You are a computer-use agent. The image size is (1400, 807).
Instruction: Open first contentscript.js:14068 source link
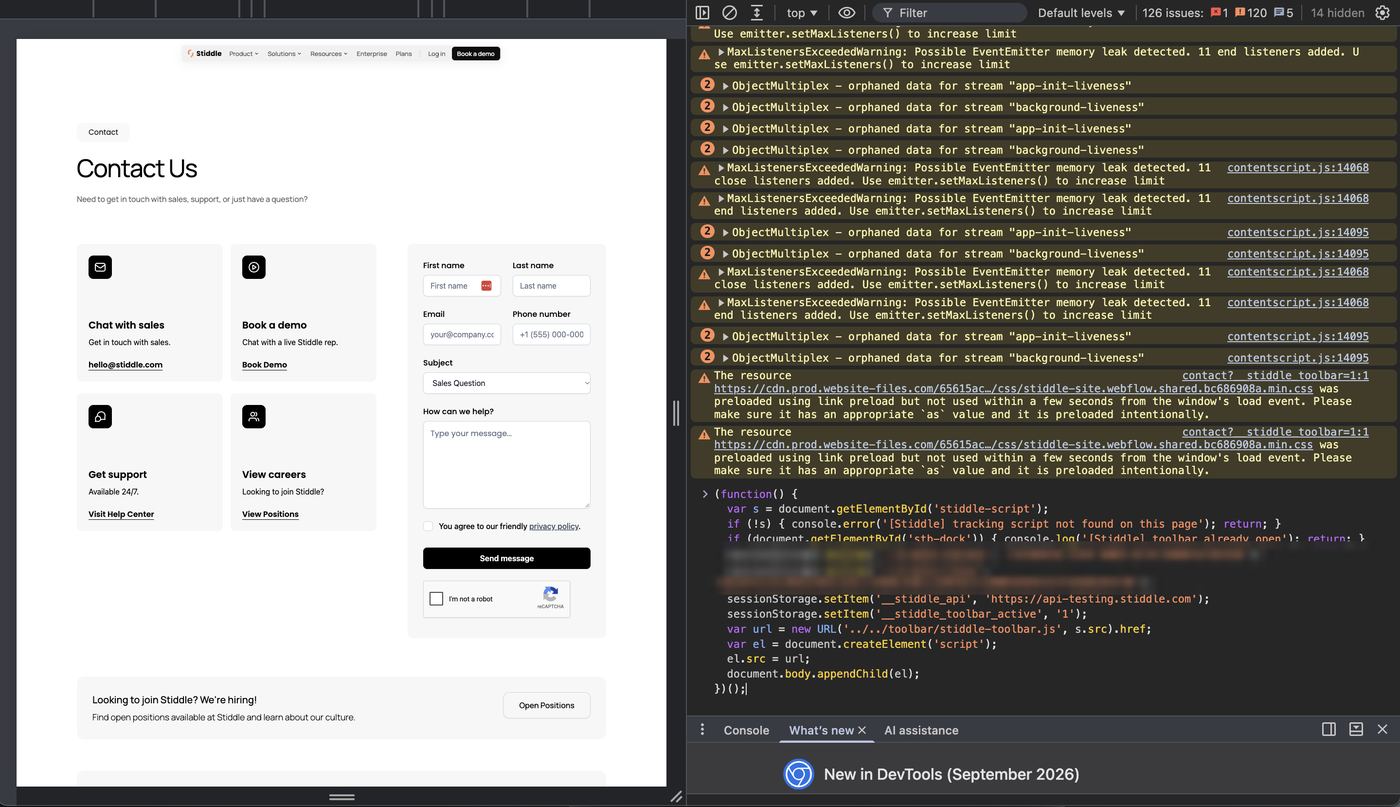pyautogui.click(x=1298, y=168)
